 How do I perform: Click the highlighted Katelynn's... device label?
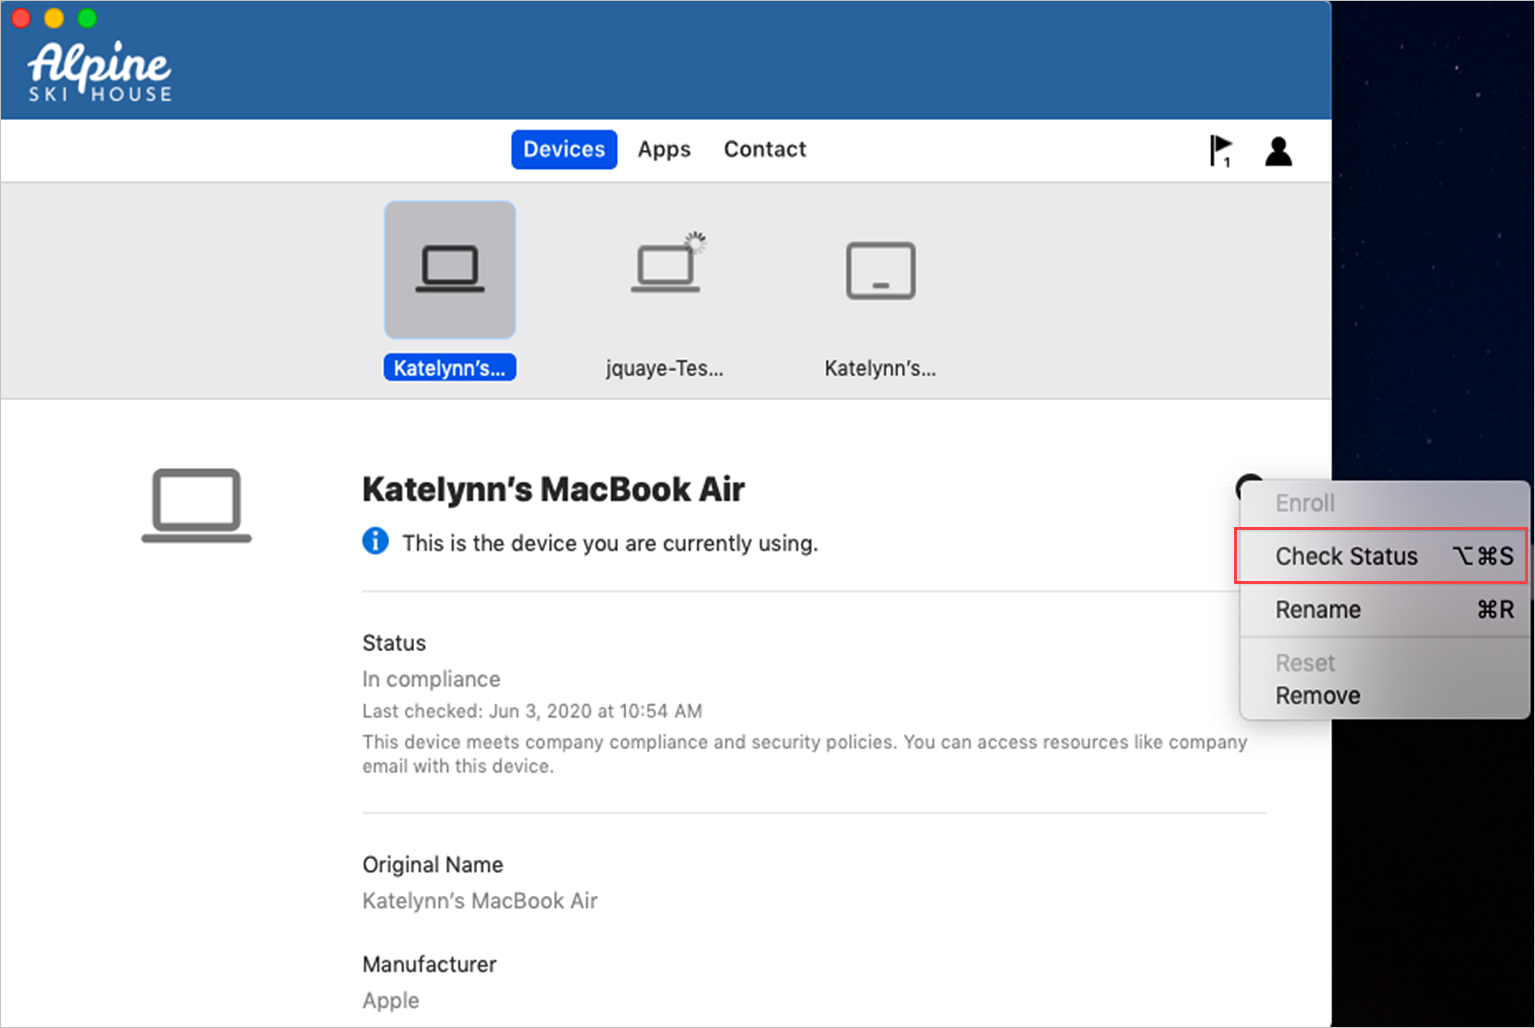click(450, 368)
